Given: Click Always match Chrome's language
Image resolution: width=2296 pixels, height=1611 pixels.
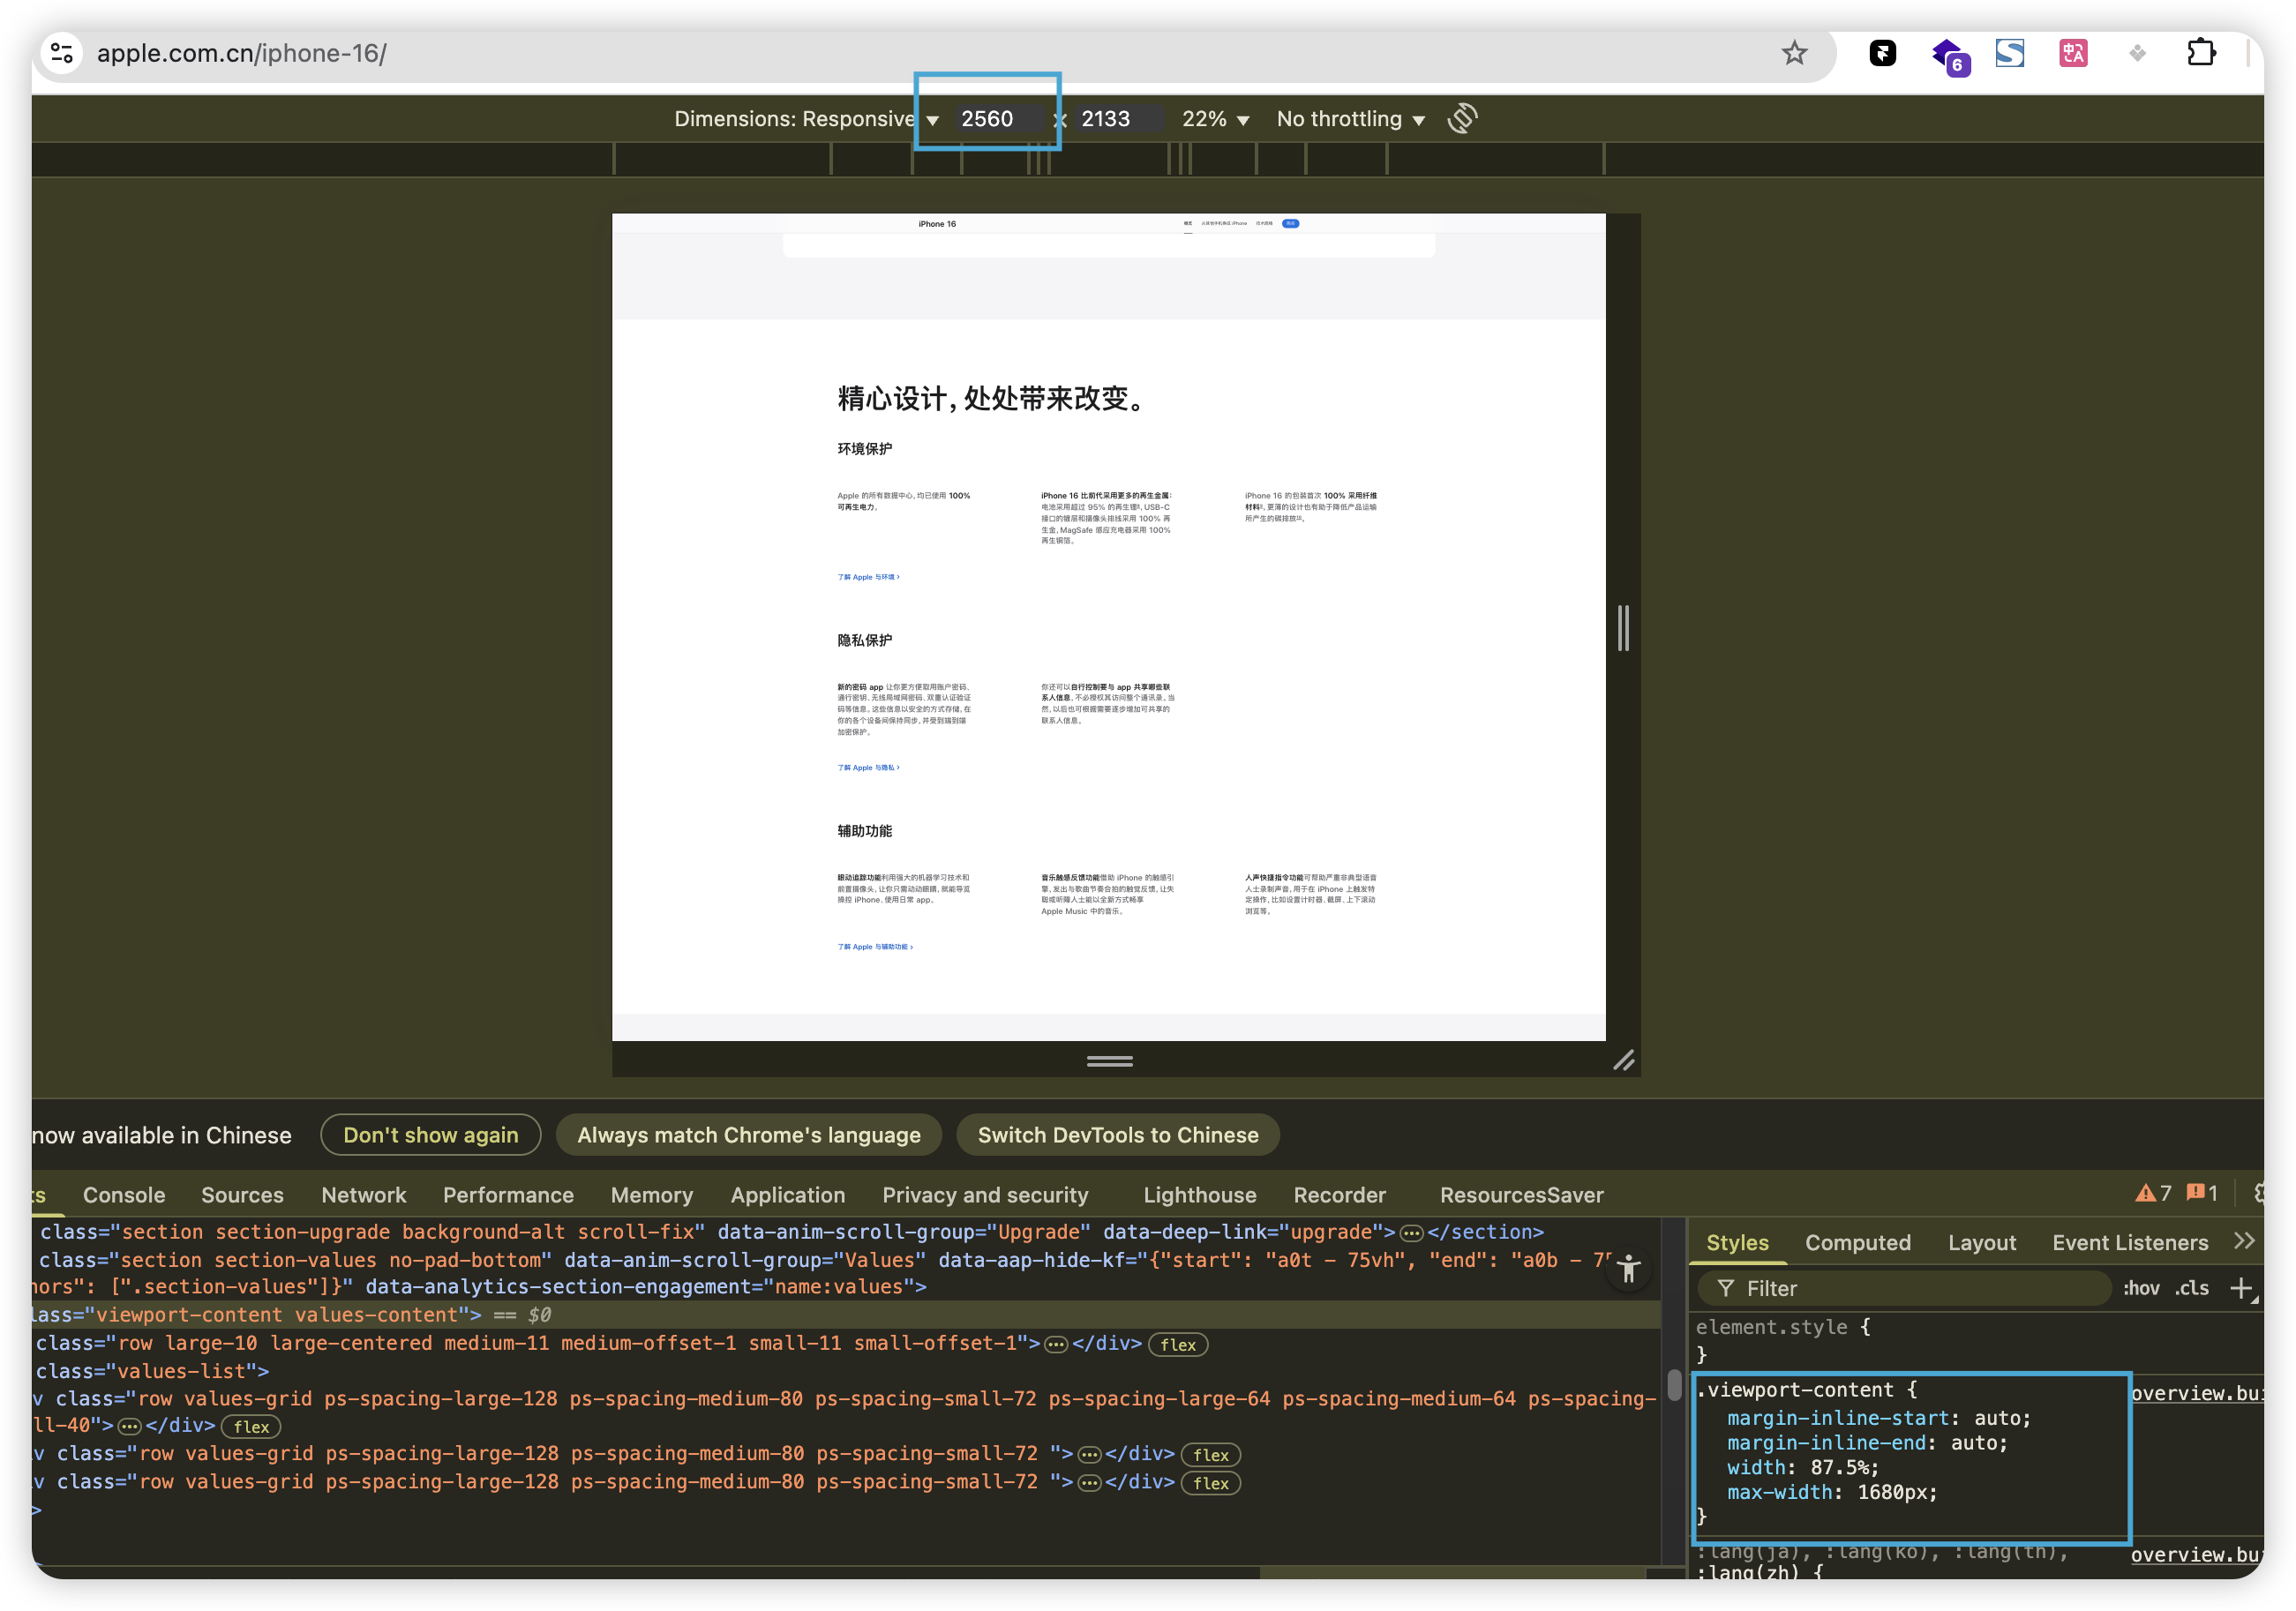Looking at the screenshot, I should pyautogui.click(x=748, y=1134).
